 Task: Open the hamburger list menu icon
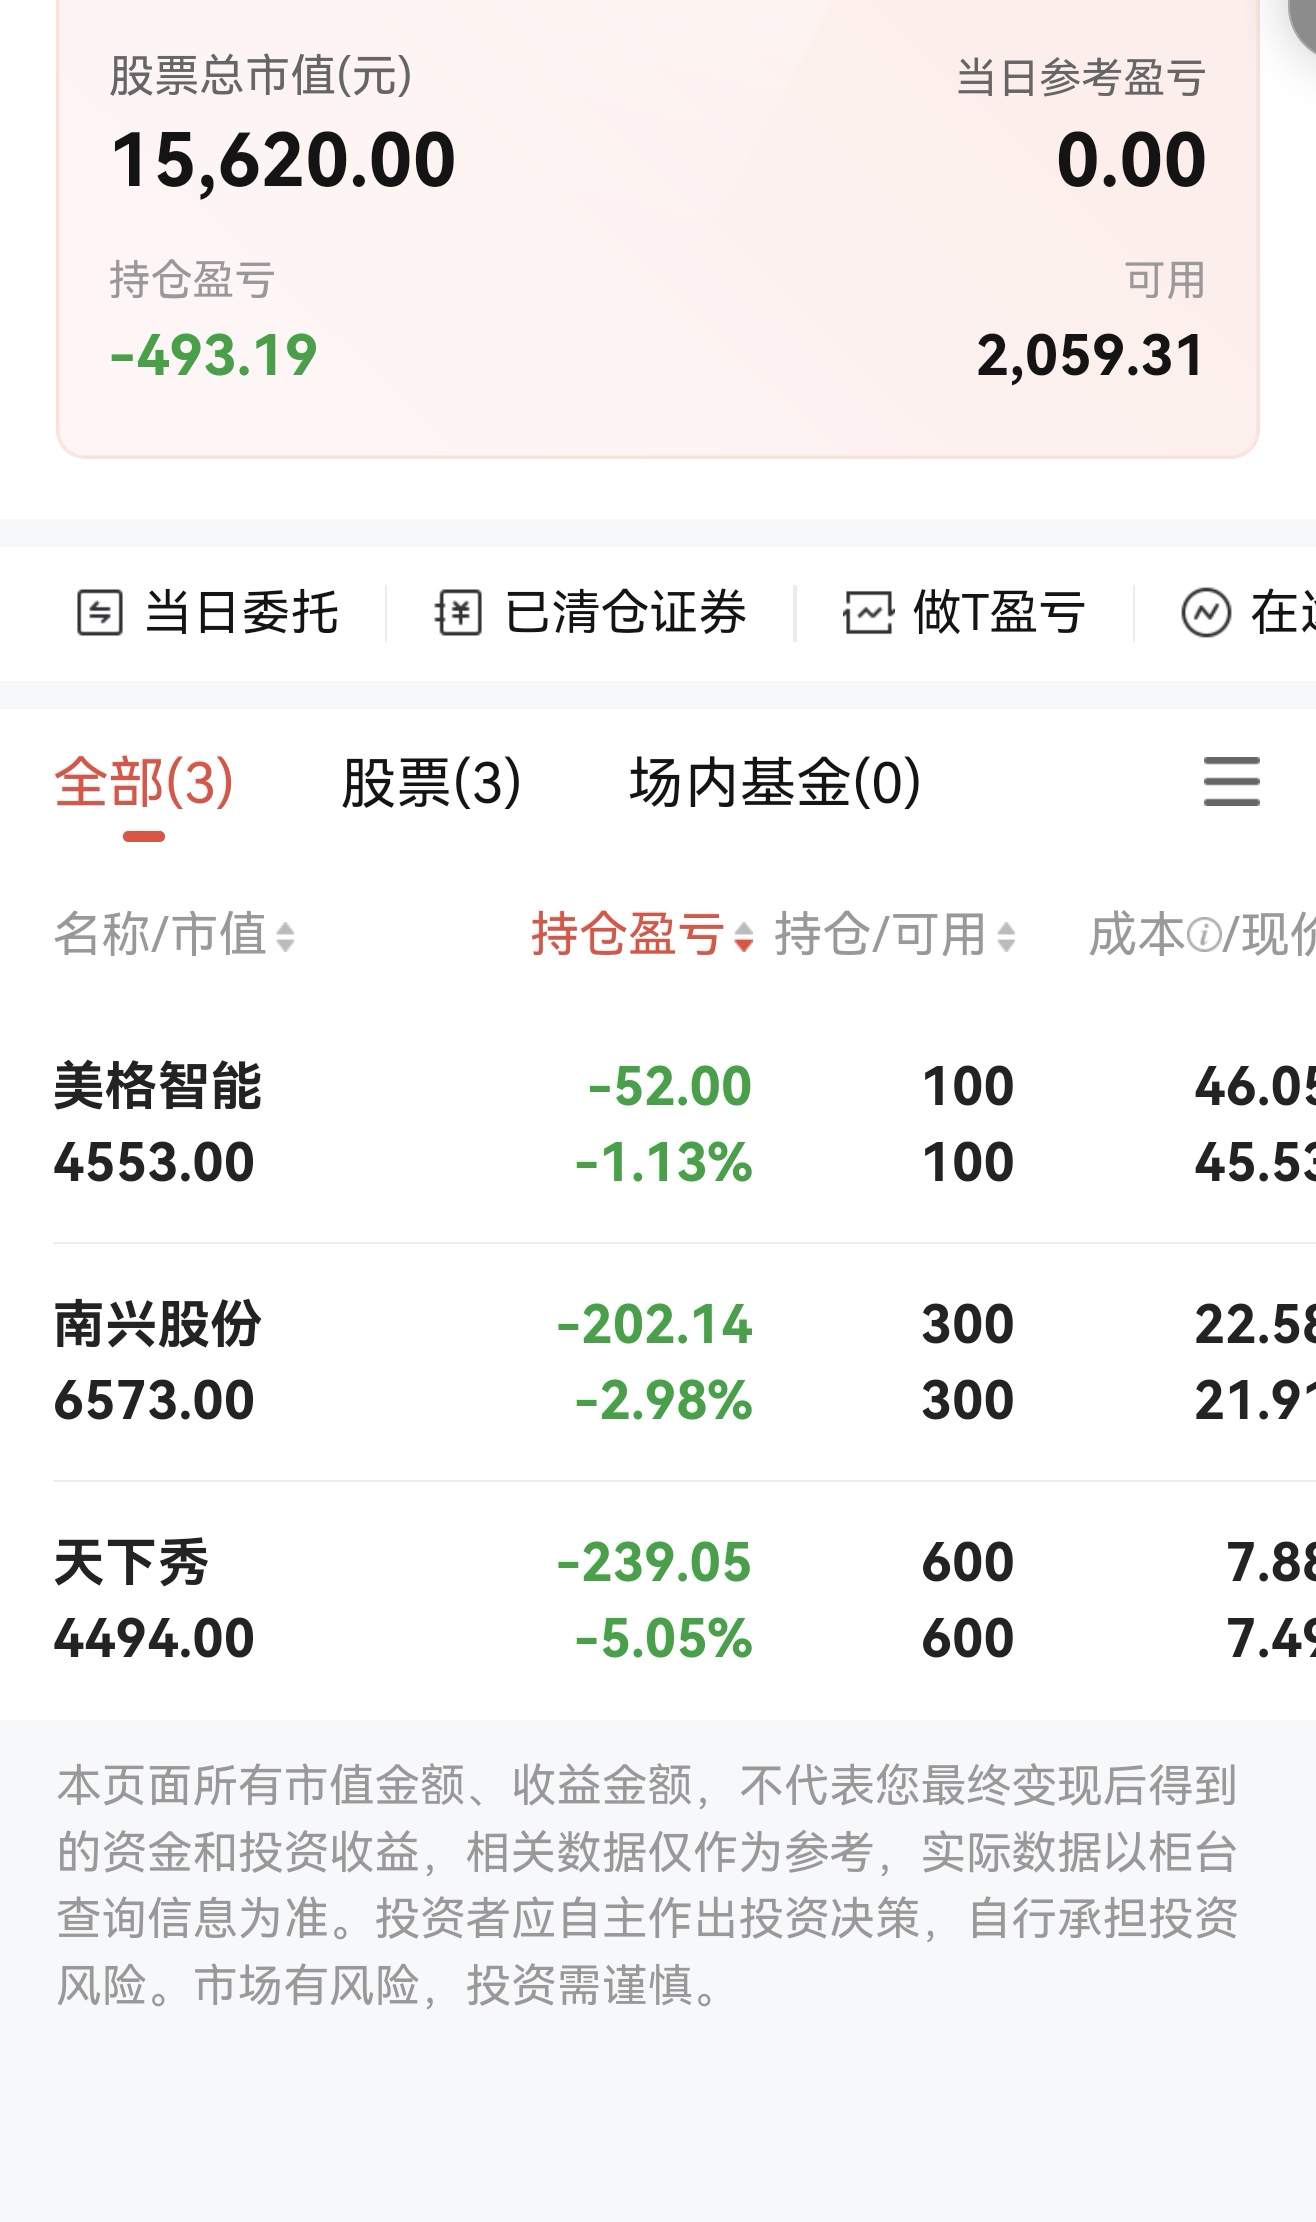click(1231, 781)
